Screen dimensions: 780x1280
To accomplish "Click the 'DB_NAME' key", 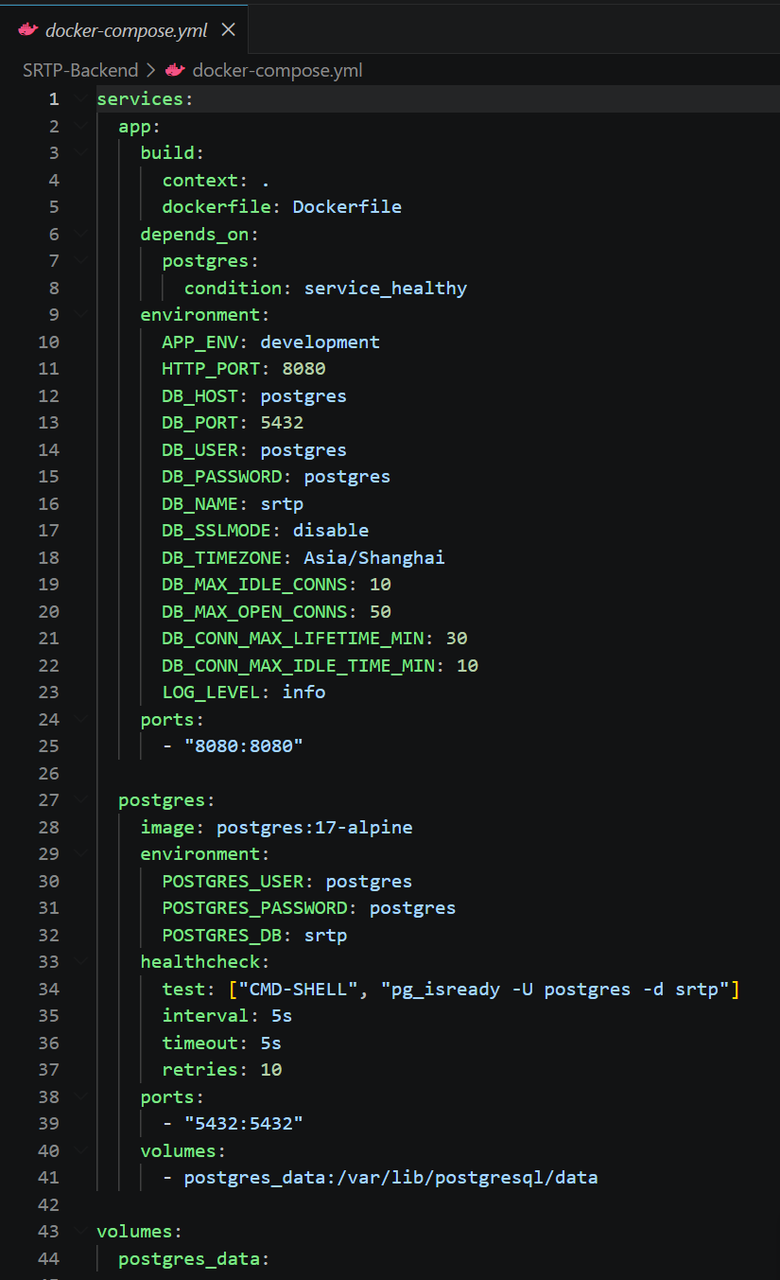I will click(200, 504).
